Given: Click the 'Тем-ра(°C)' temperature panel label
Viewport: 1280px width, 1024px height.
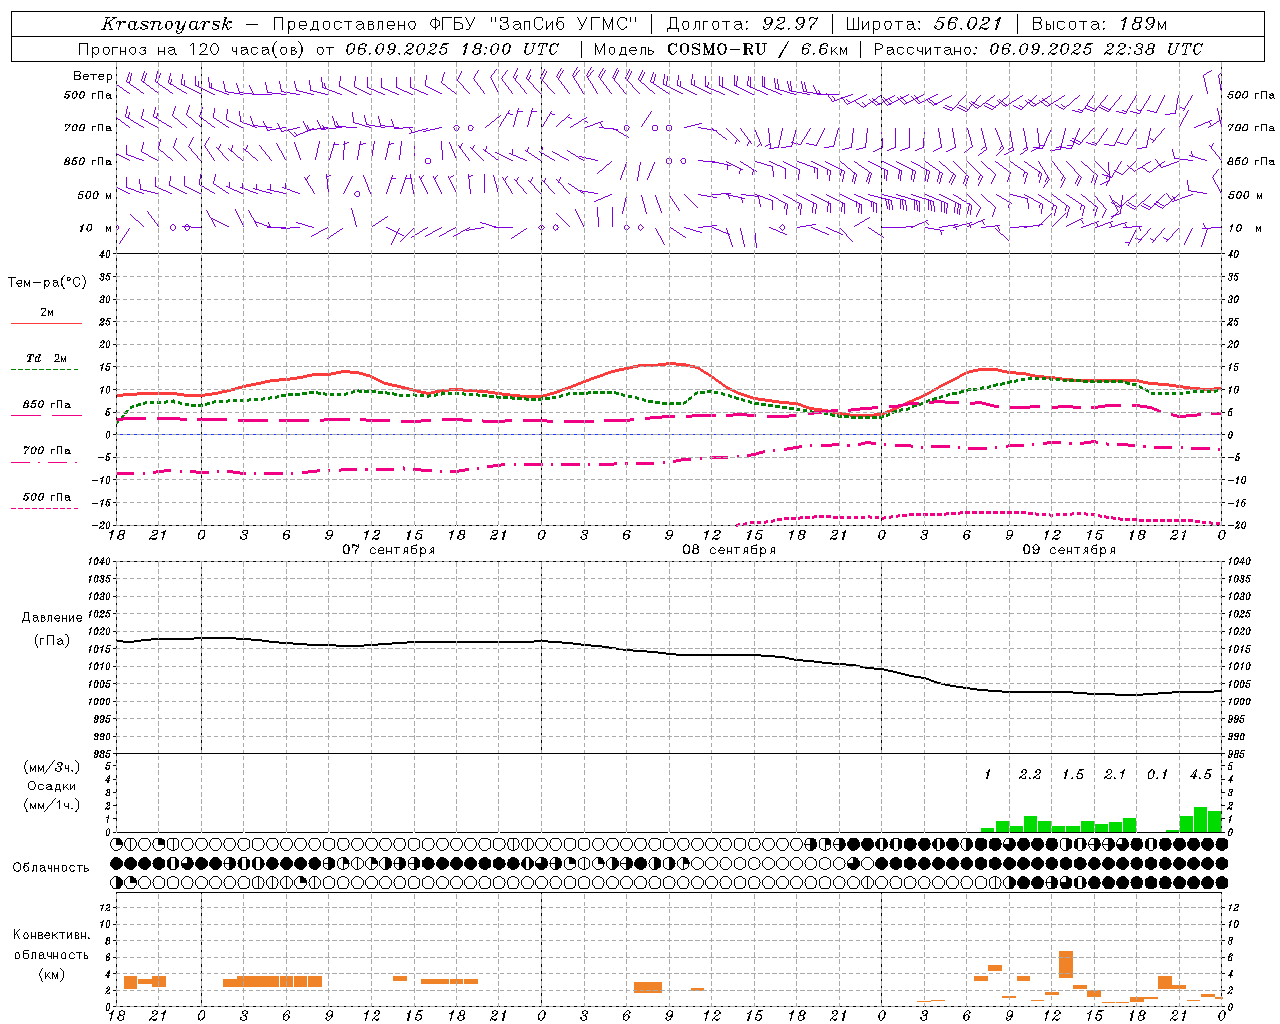Looking at the screenshot, I should click(47, 283).
